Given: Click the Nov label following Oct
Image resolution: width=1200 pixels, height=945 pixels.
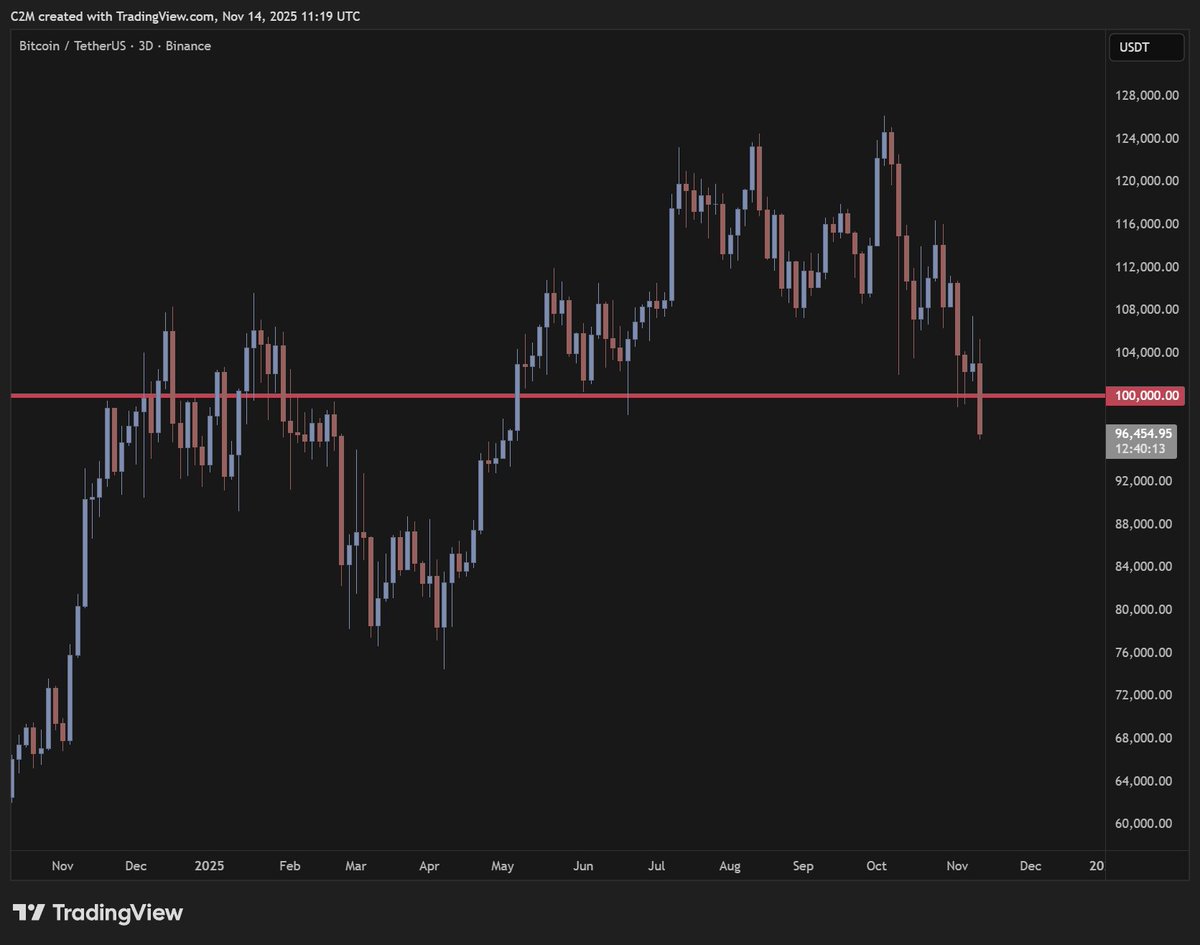Looking at the screenshot, I should (957, 866).
